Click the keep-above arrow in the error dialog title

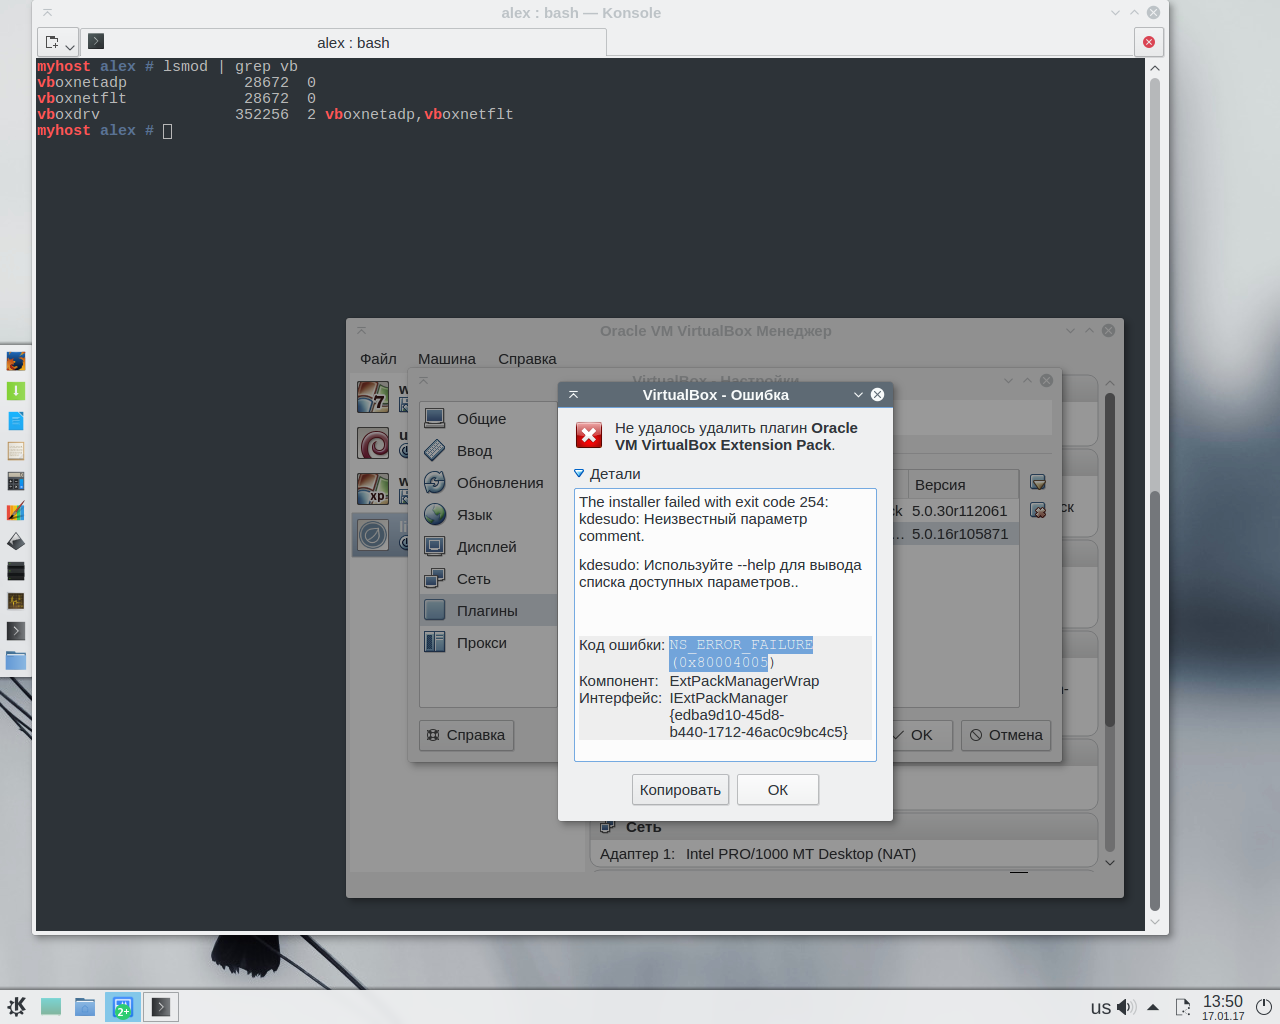(573, 395)
